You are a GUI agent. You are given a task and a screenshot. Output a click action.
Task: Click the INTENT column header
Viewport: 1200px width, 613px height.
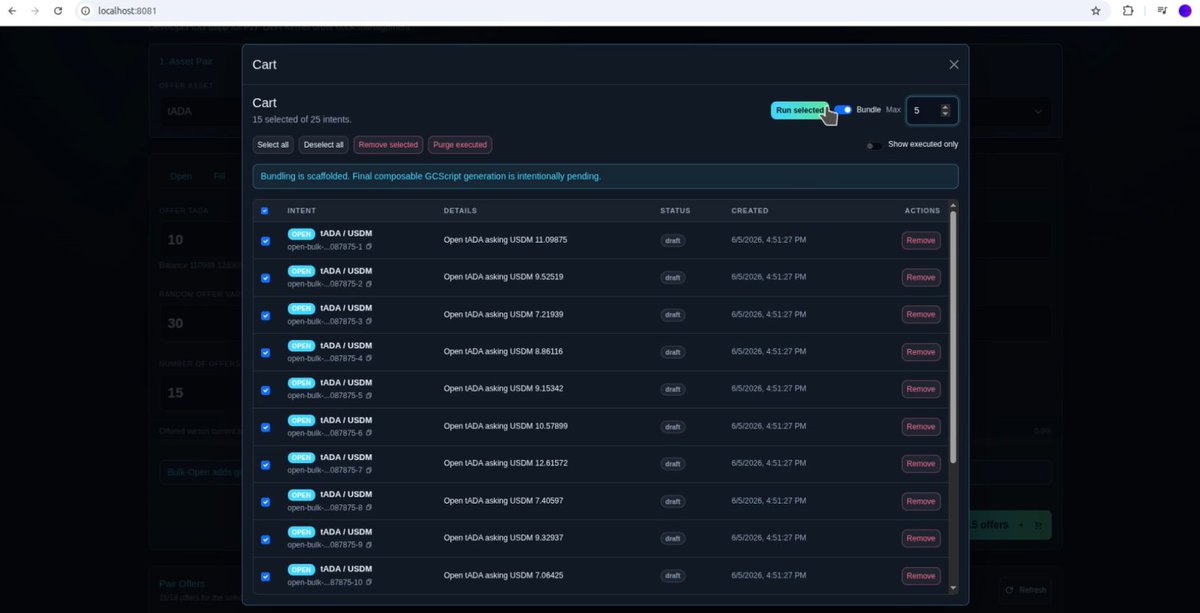[x=301, y=211]
